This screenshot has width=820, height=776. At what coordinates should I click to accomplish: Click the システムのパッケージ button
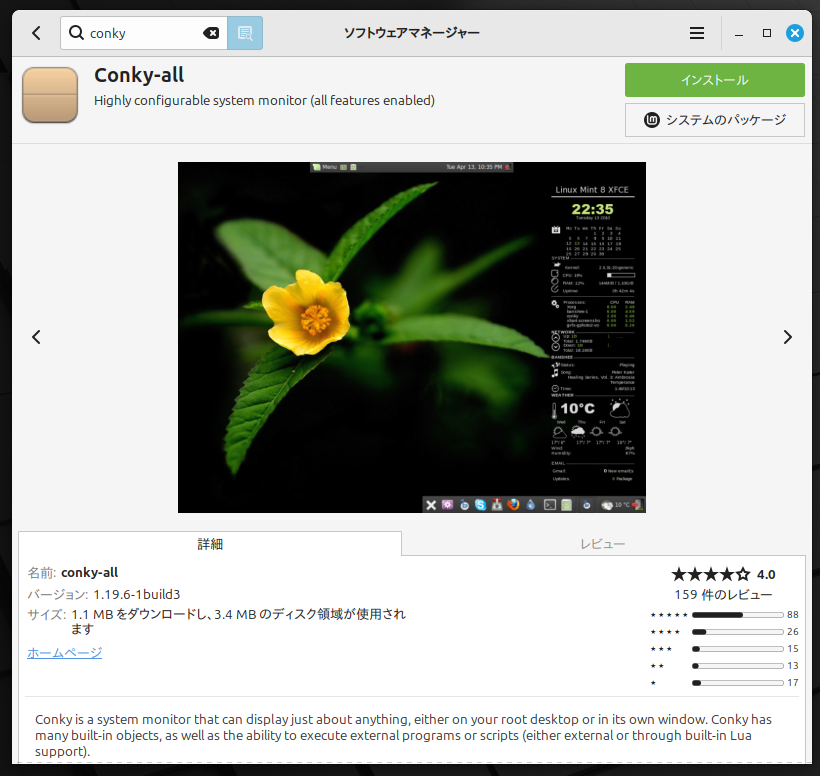(x=714, y=120)
